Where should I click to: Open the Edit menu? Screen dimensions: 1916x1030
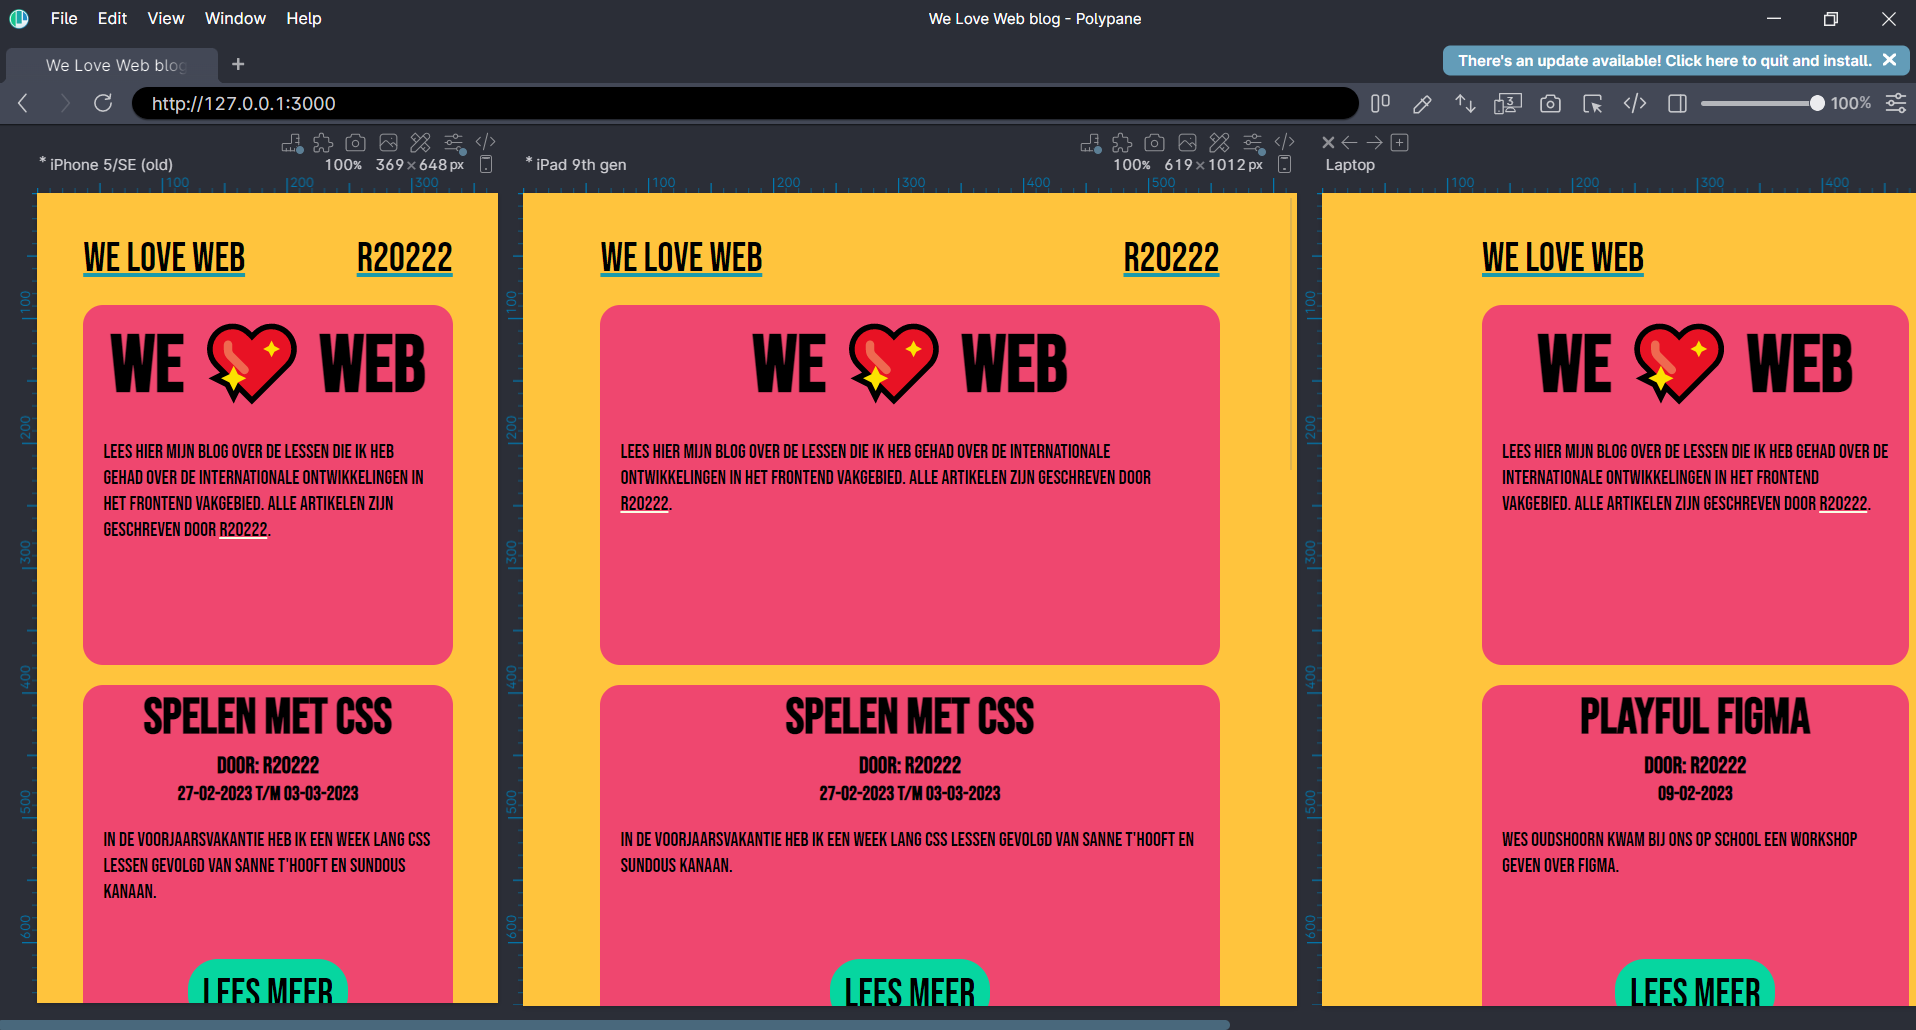coord(112,18)
